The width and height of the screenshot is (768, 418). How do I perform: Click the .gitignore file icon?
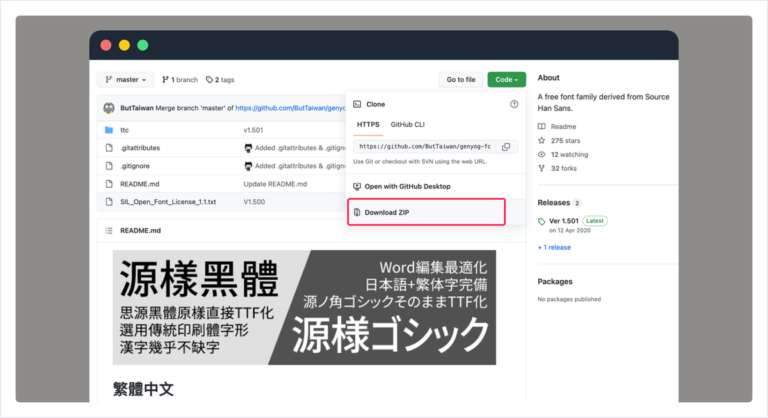[x=109, y=166]
